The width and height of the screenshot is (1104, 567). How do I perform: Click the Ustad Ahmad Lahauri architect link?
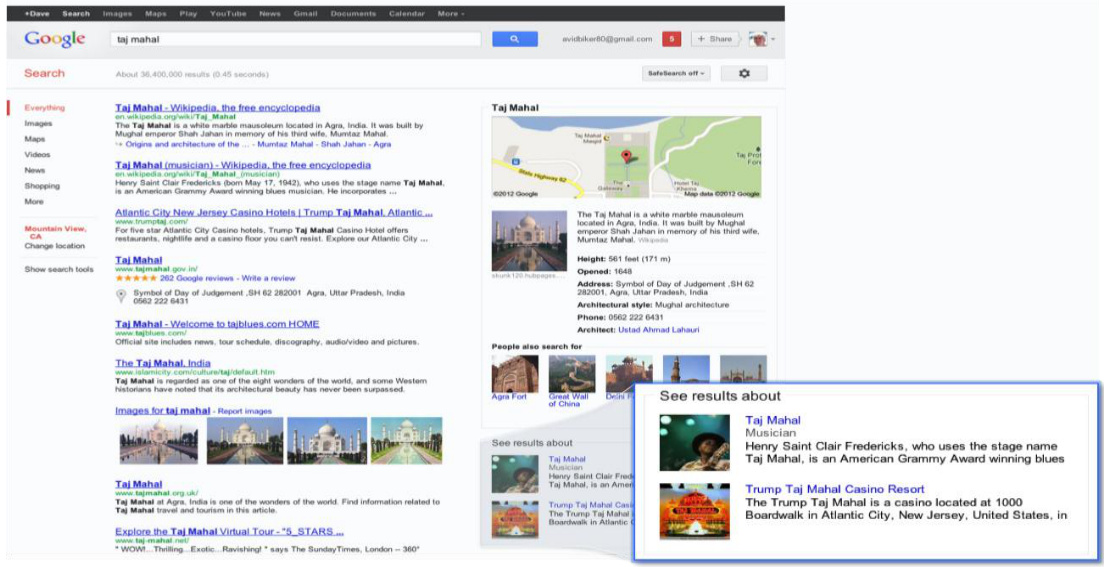[659, 330]
